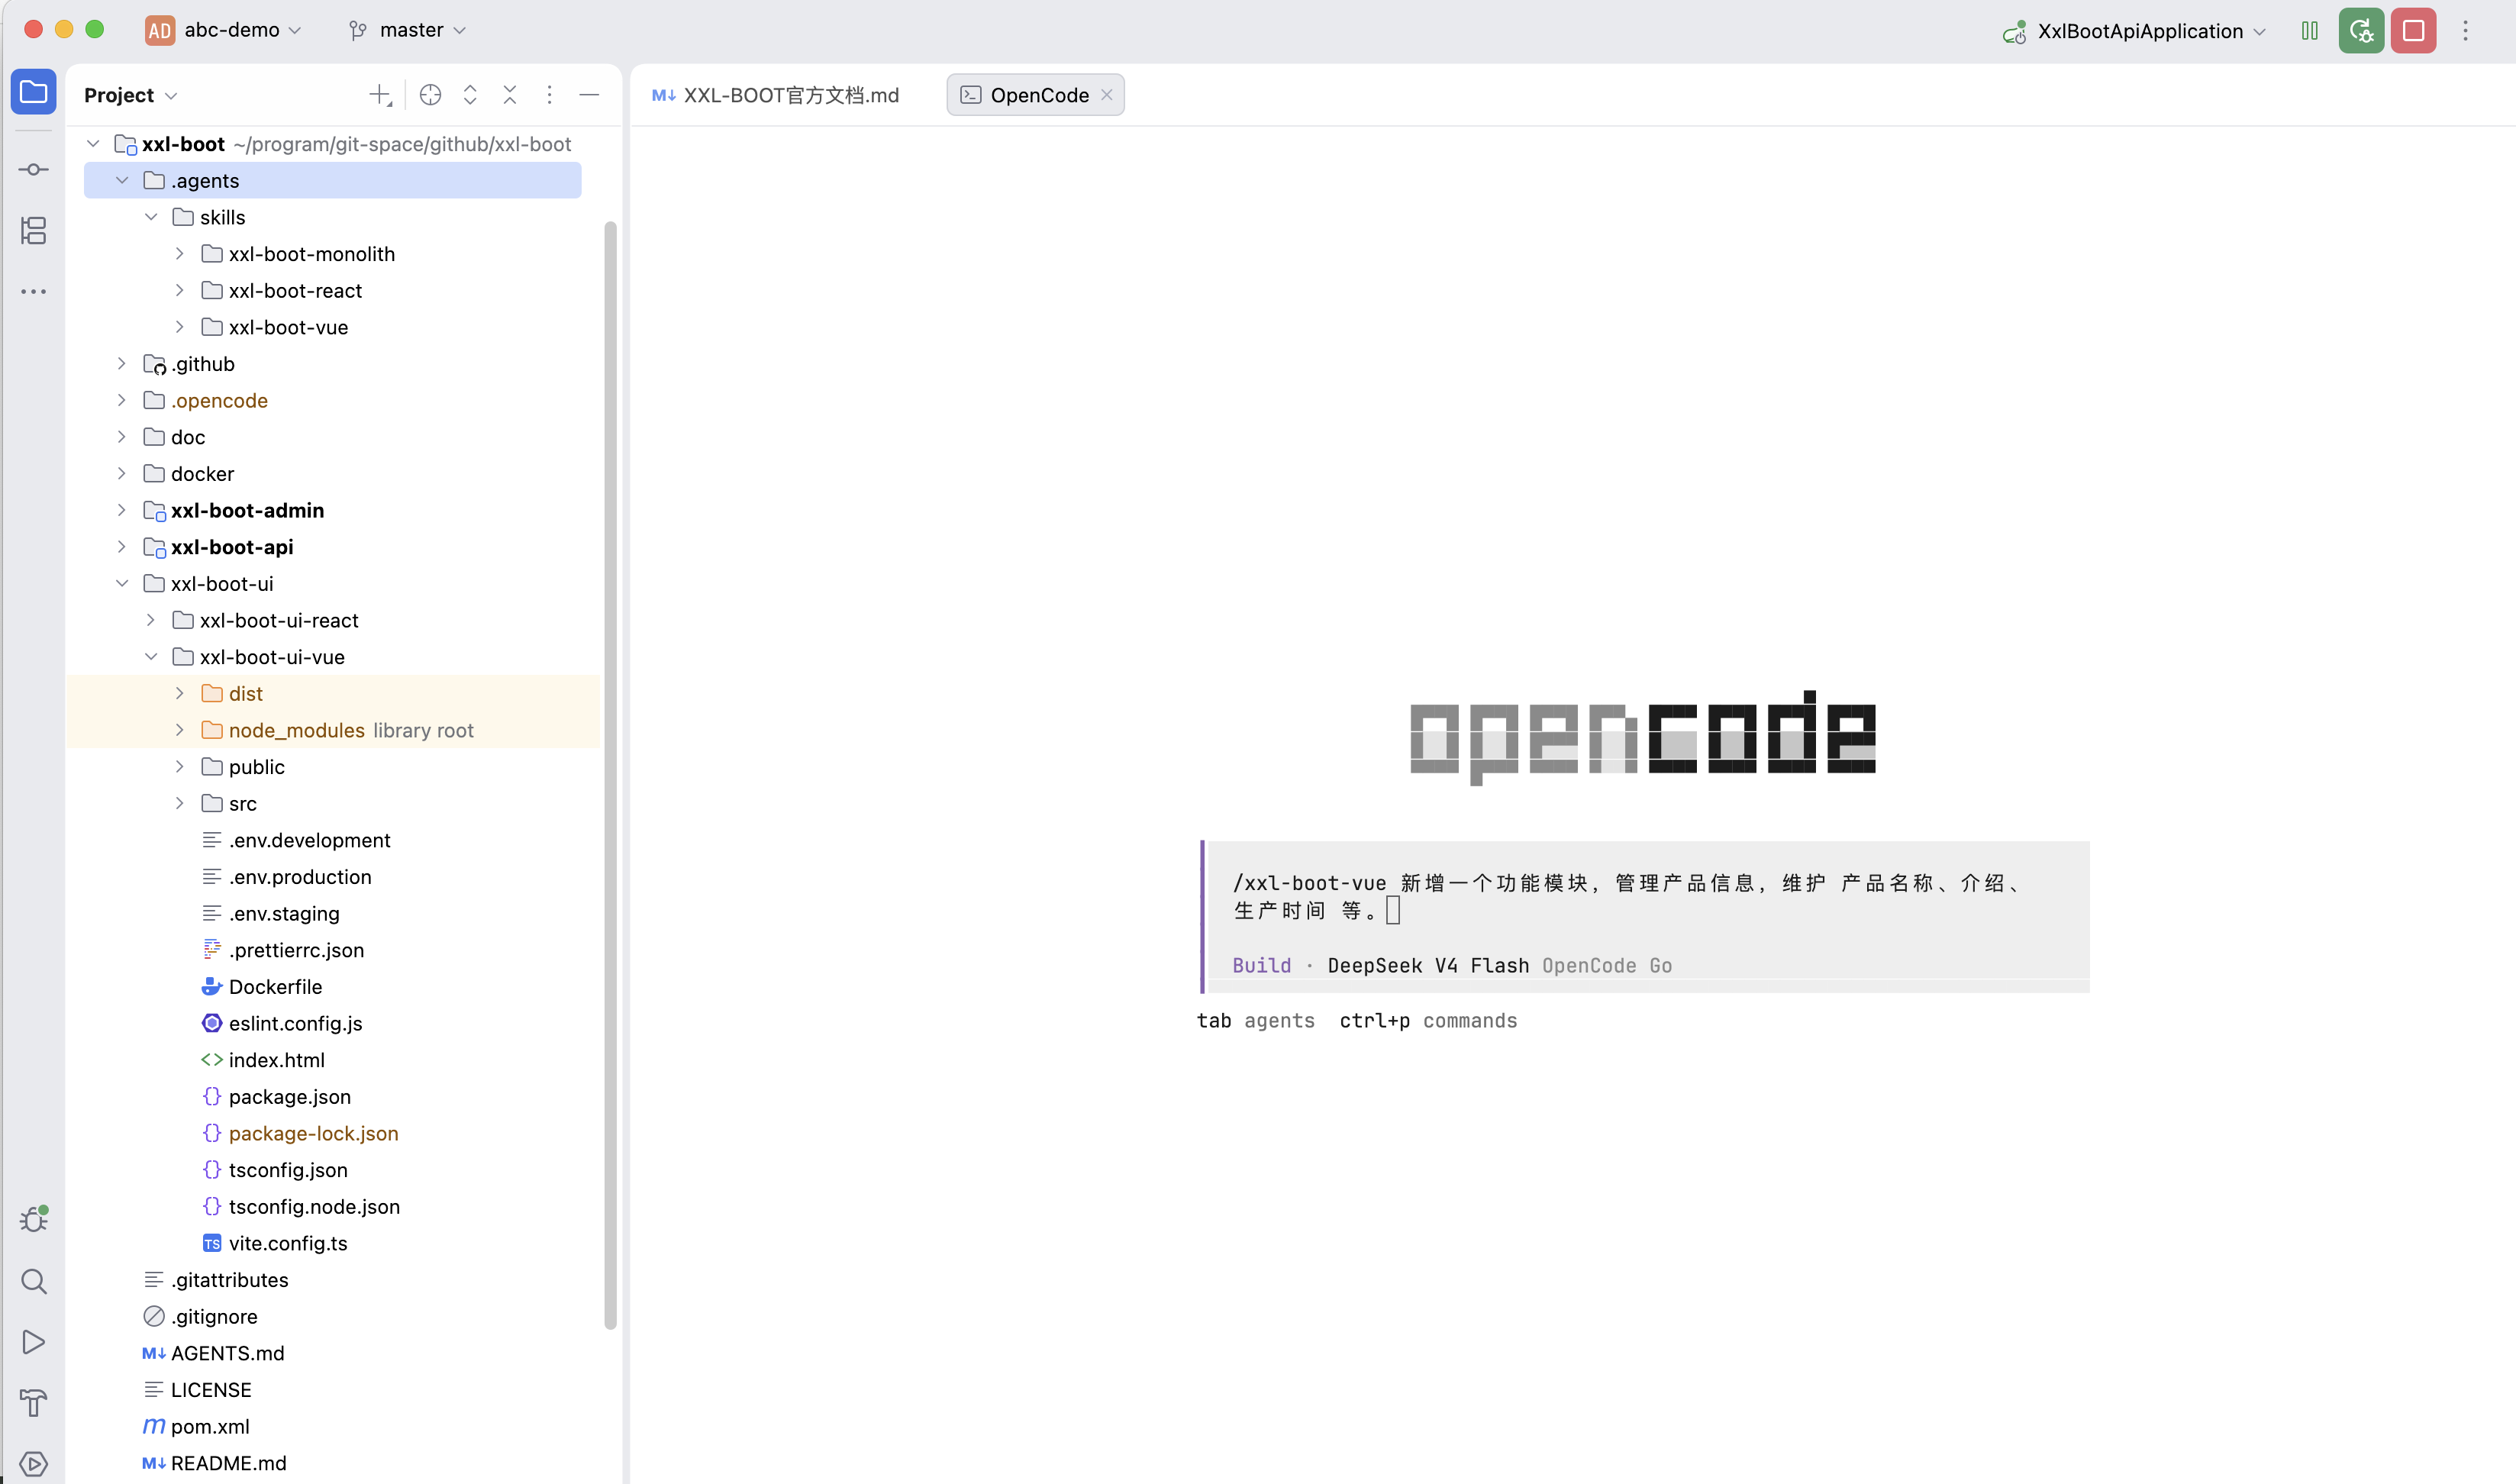Open the master branch dropdown
Screen dimensions: 2516x1484
click(422, 31)
